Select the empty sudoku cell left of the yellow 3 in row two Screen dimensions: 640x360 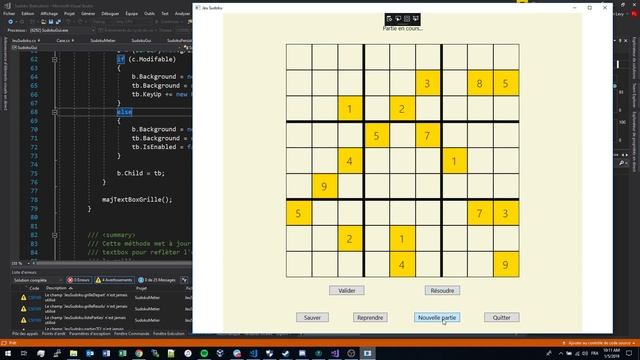click(402, 83)
